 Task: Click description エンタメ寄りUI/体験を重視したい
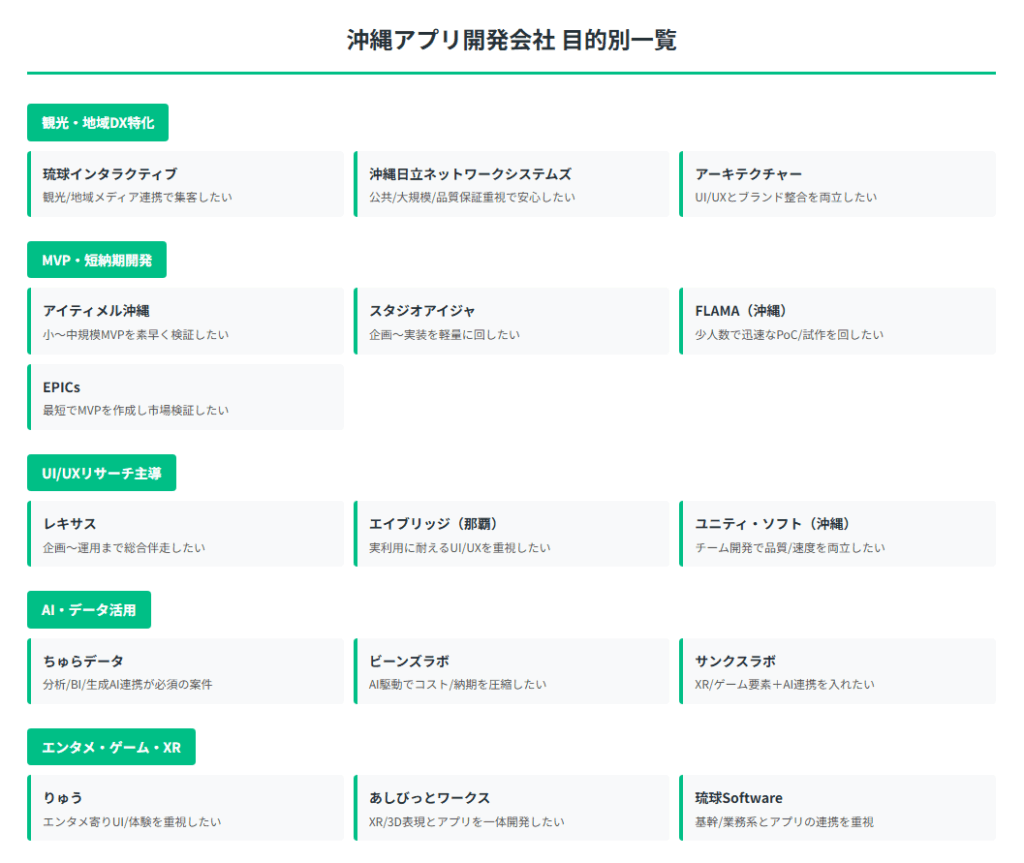coord(132,822)
